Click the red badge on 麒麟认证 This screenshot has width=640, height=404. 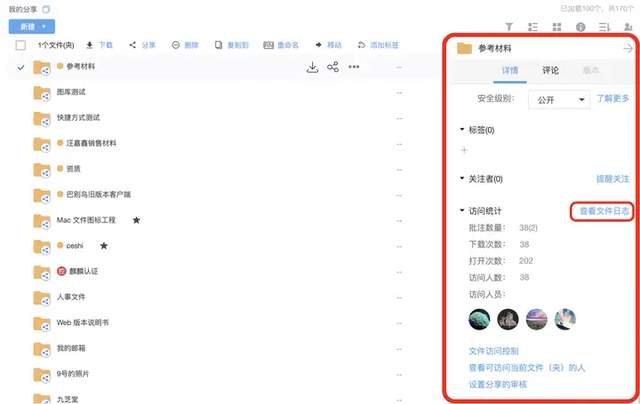pos(61,271)
